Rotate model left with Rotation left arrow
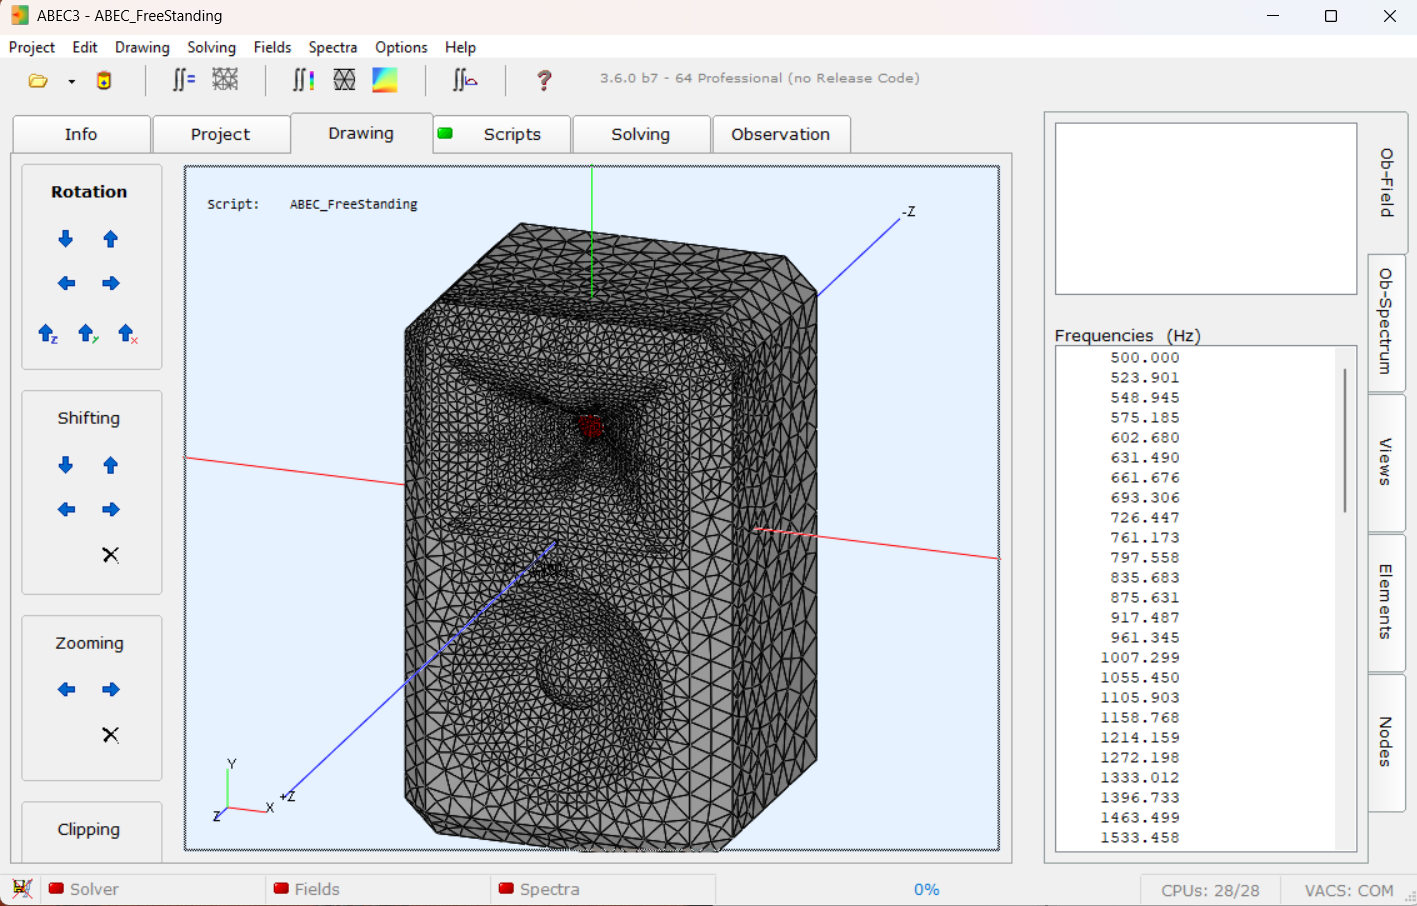 66,284
